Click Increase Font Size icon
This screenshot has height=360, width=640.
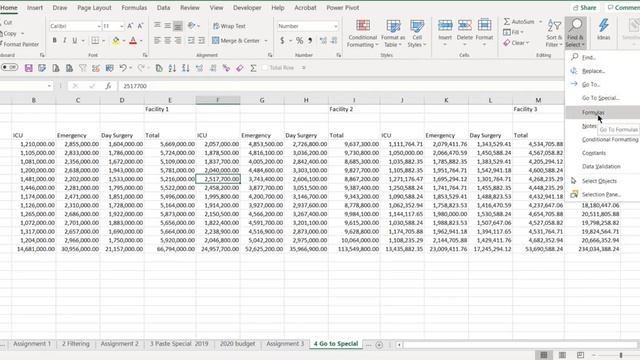[130, 26]
